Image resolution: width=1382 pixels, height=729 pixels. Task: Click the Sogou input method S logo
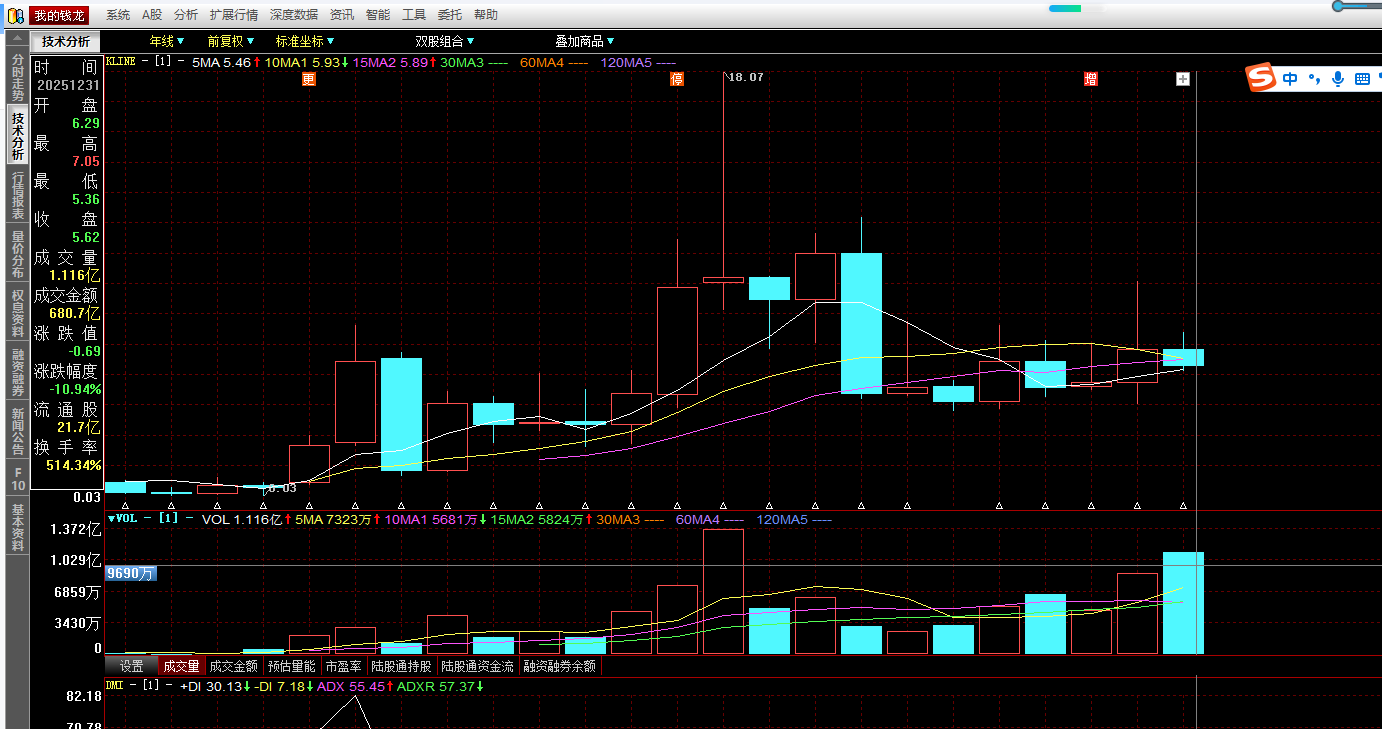1263,79
